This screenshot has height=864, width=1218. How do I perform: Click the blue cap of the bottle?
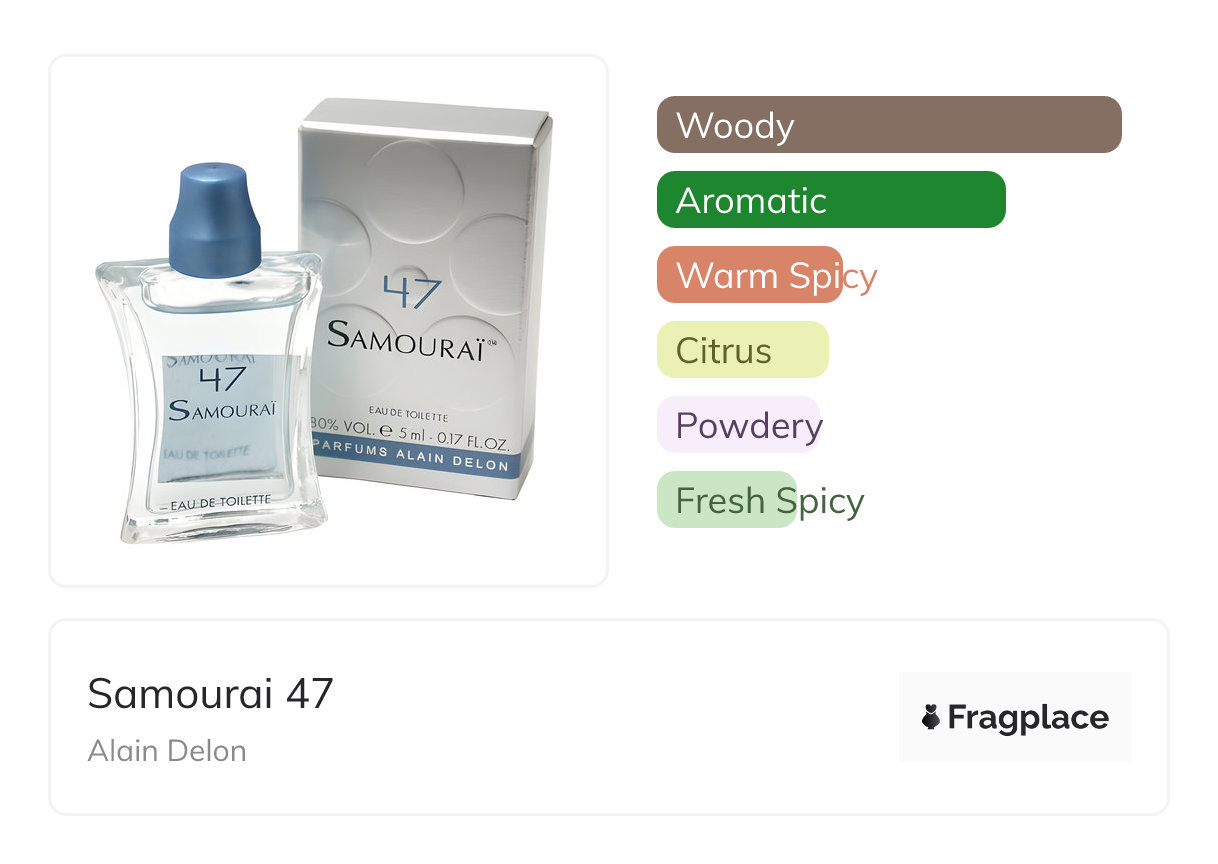pos(214,219)
